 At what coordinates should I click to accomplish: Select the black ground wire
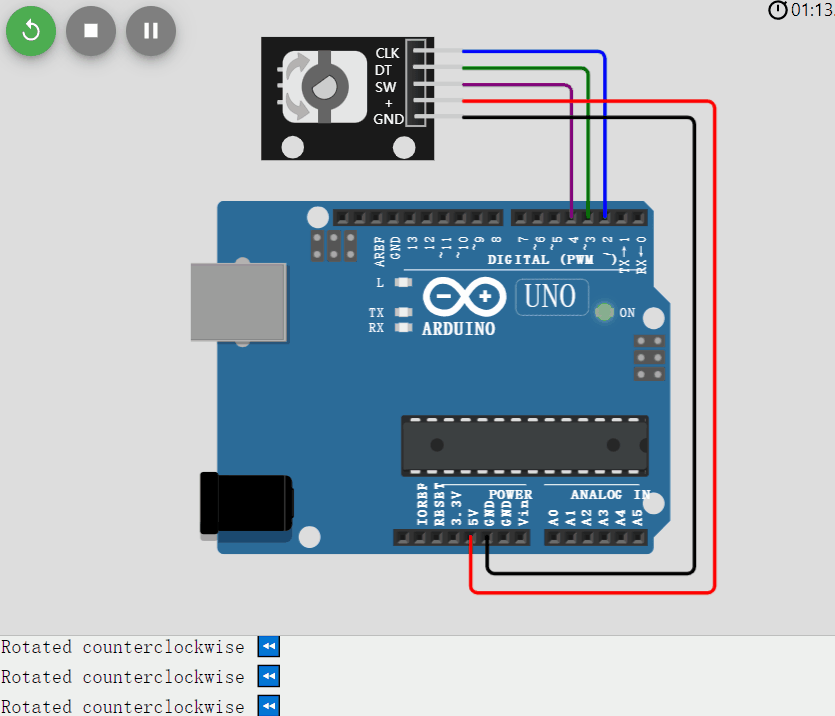(693, 346)
